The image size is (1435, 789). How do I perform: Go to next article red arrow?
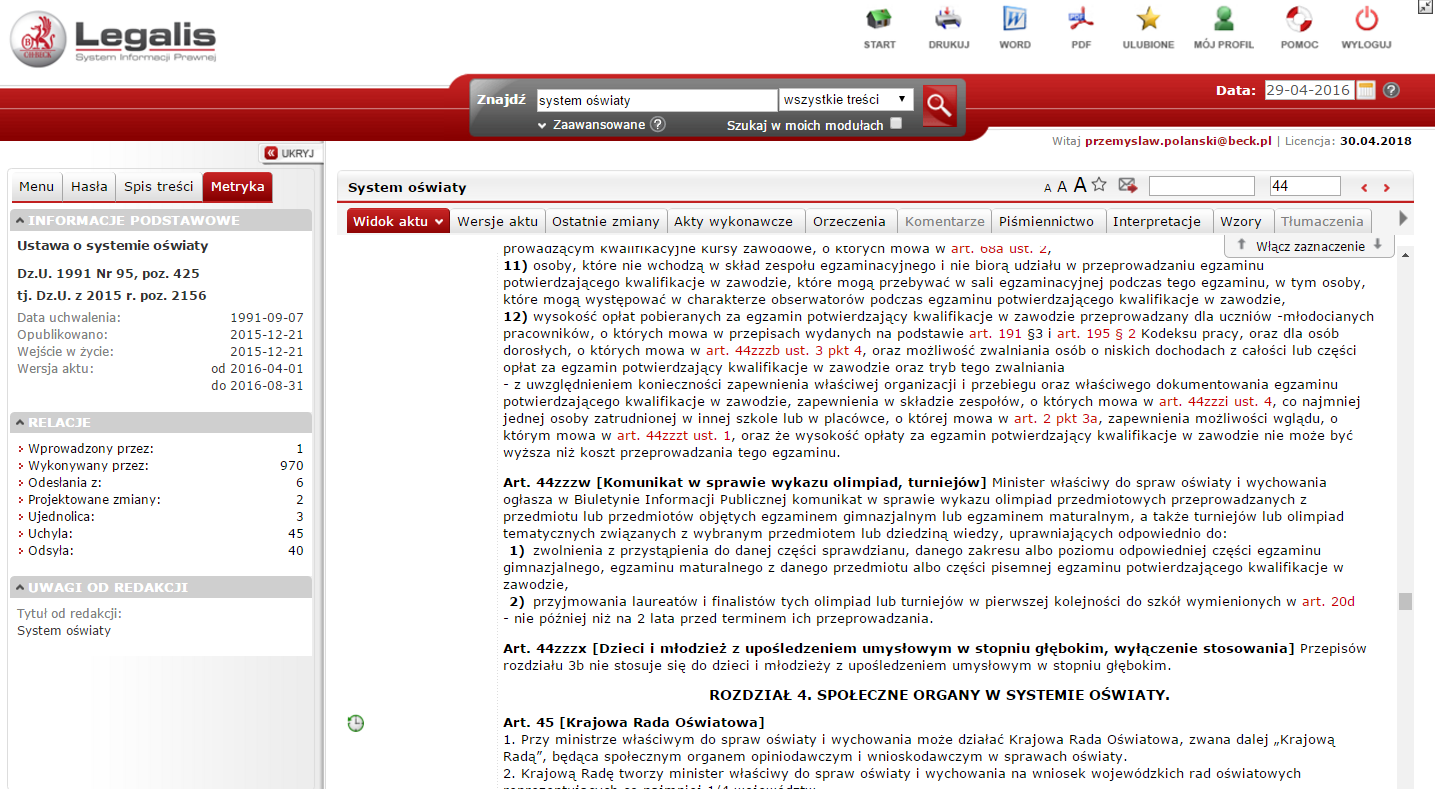click(x=1386, y=187)
